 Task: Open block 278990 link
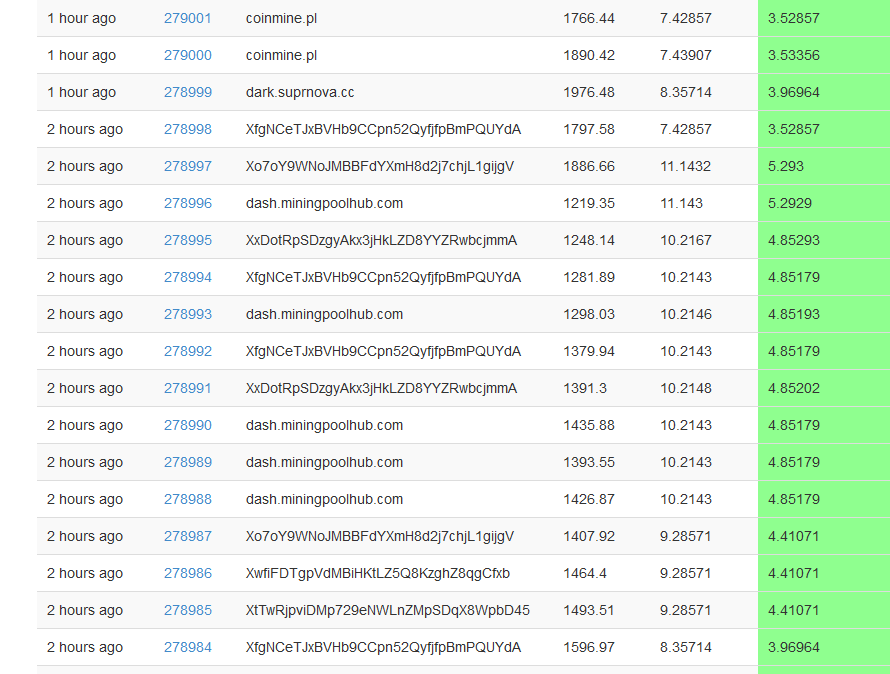(187, 425)
